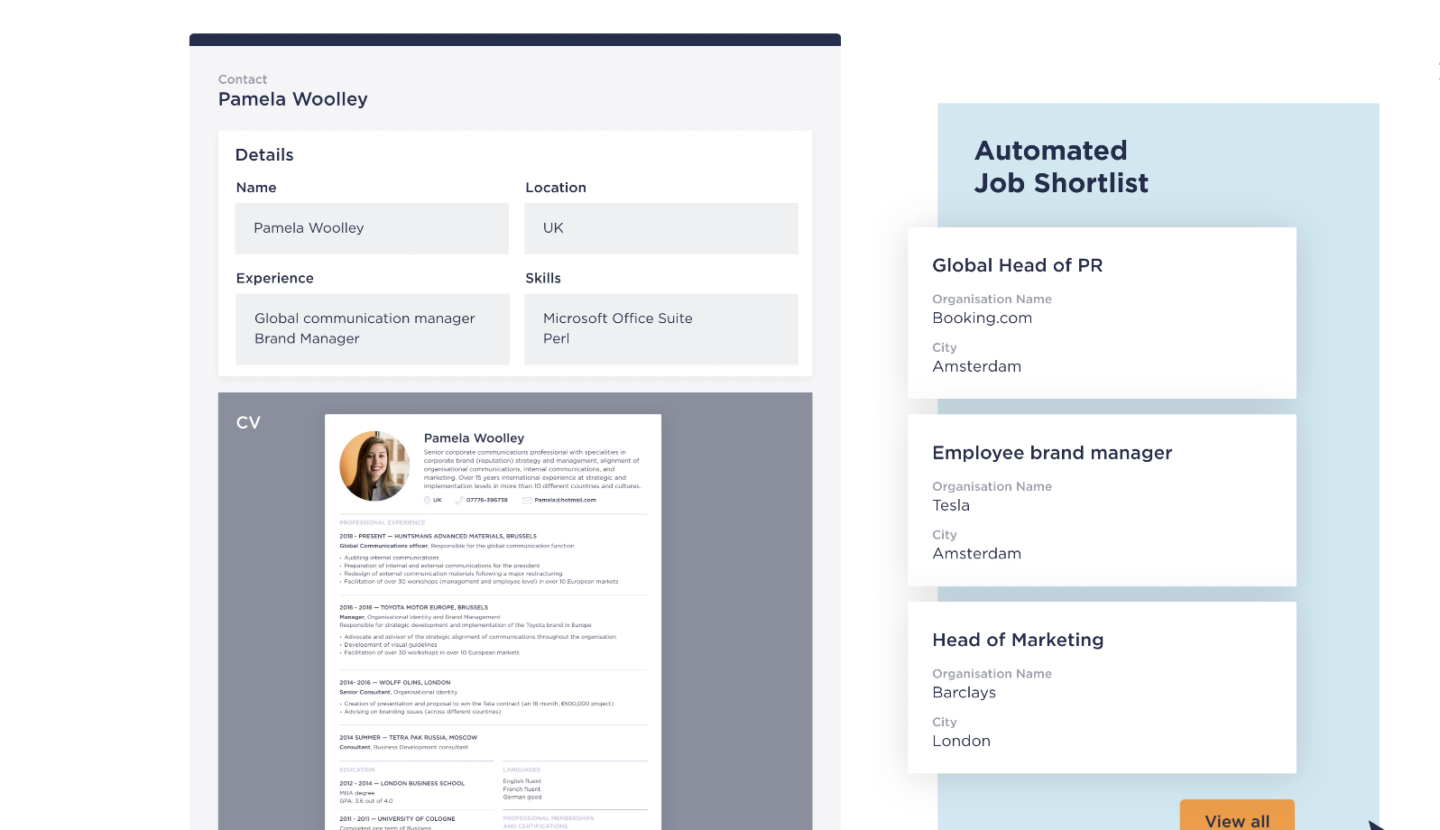Click the CV label on grey panel
Screen dimensions: 1440x830
[248, 423]
